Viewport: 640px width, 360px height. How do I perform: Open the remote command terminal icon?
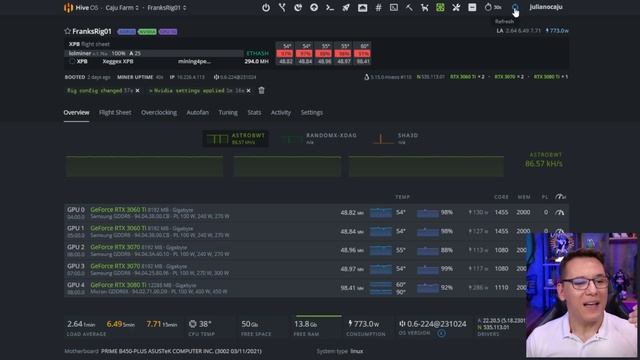coord(330,7)
